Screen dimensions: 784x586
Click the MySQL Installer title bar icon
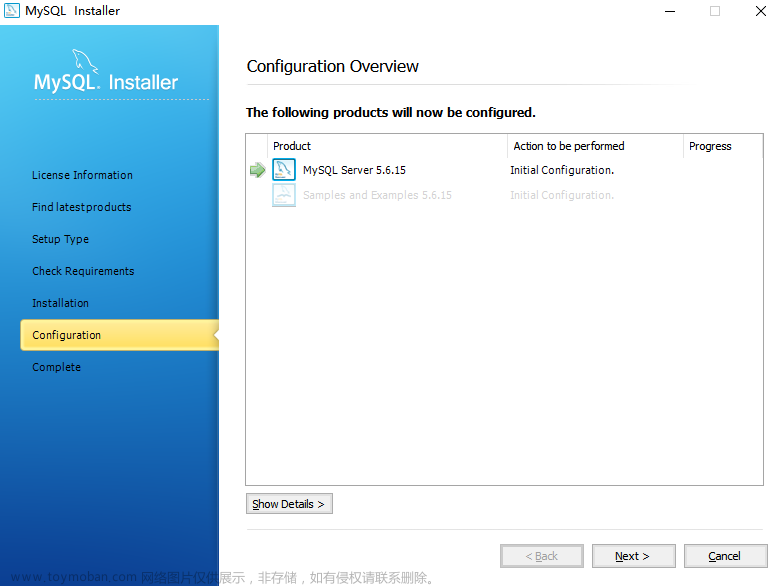pyautogui.click(x=12, y=10)
